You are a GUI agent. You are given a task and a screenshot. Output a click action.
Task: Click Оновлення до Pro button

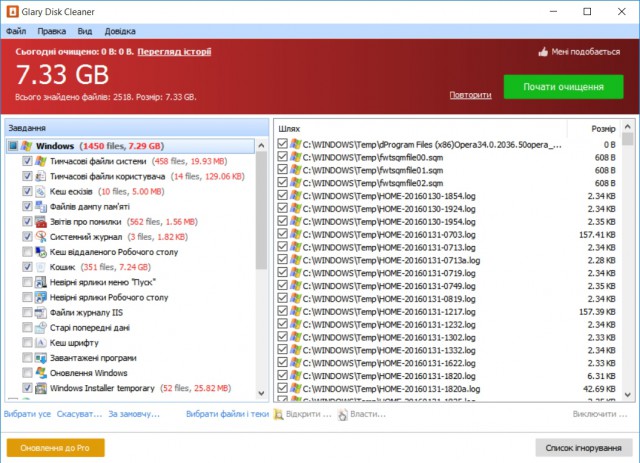55,448
